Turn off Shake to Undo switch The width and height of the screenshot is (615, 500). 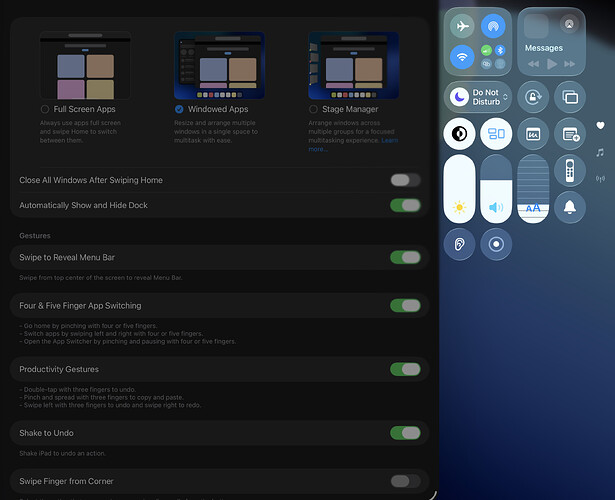coord(404,433)
